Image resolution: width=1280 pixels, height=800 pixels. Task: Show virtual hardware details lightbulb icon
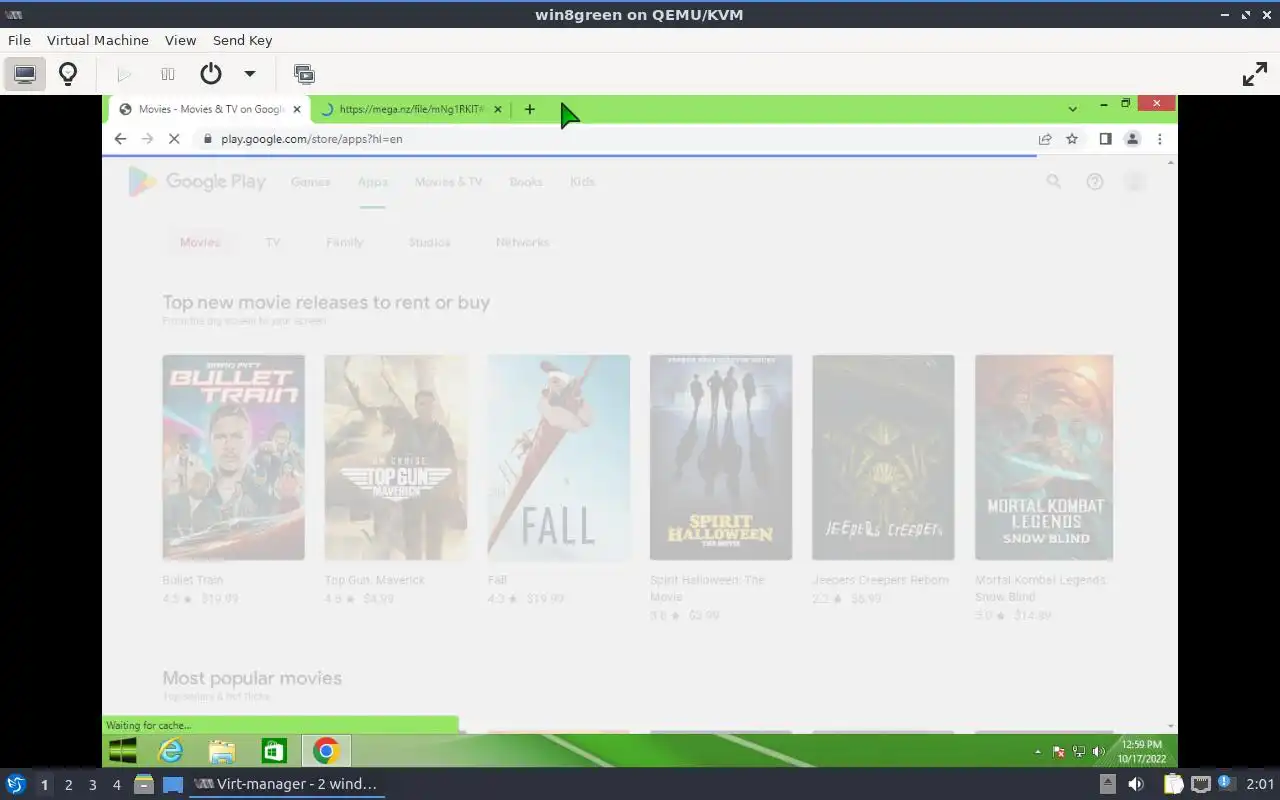point(68,74)
